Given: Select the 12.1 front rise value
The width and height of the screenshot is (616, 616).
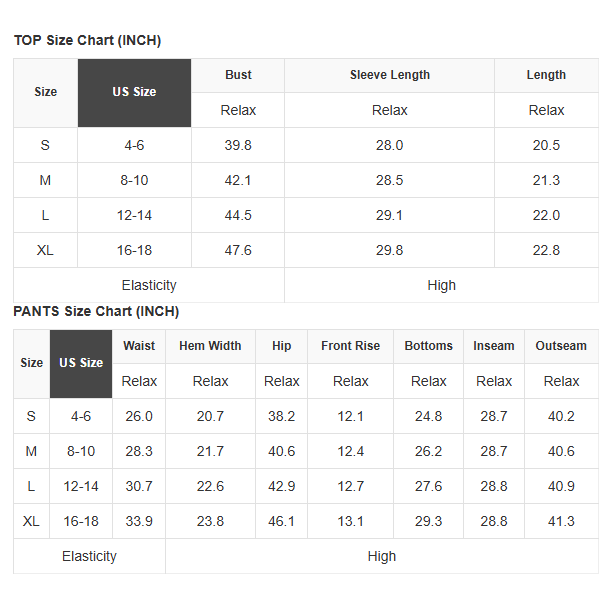Looking at the screenshot, I should click(350, 416).
